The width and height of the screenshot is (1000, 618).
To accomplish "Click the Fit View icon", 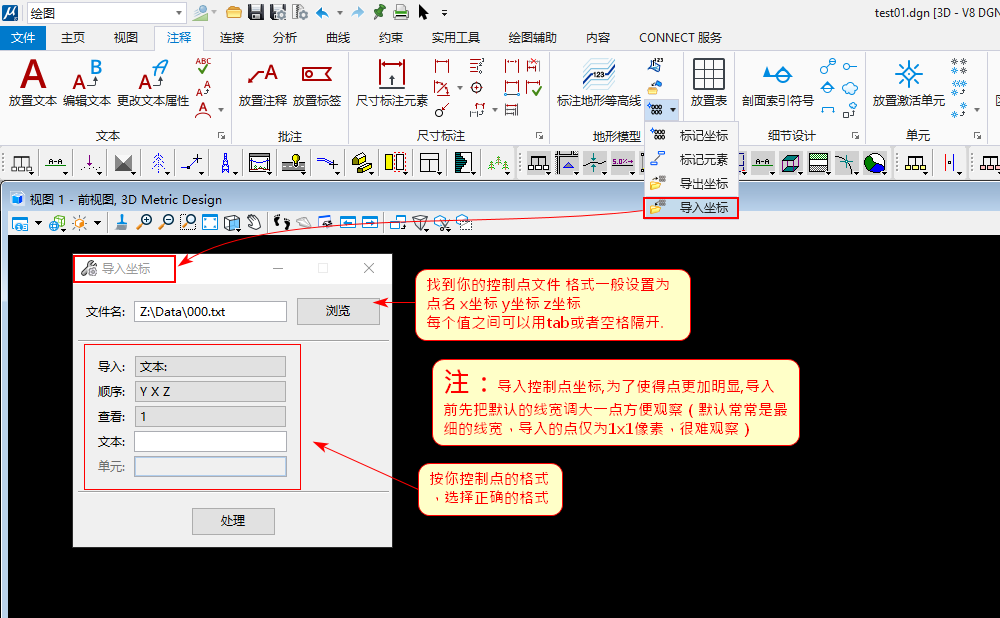I will tap(210, 222).
